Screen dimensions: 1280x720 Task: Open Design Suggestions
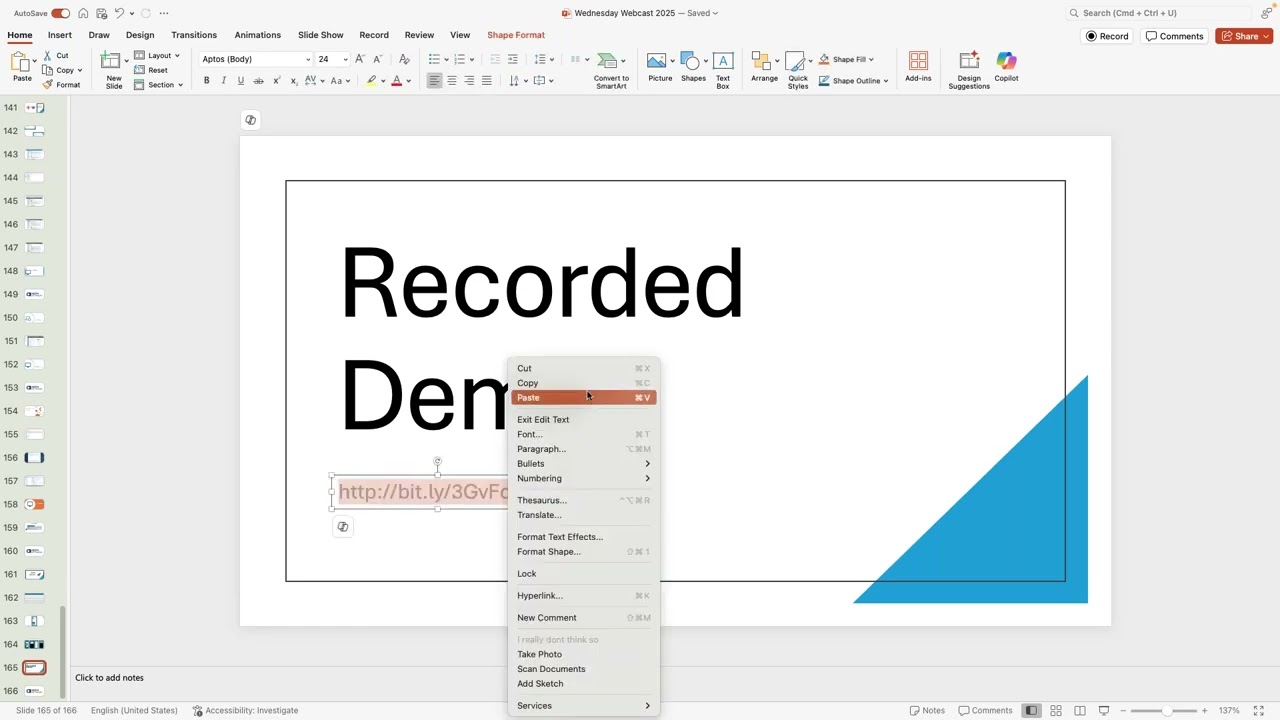969,69
